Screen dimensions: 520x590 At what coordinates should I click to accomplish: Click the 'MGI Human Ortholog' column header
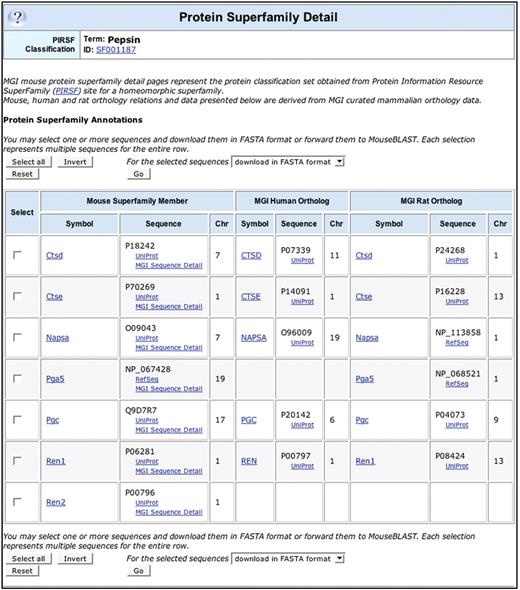coord(292,201)
